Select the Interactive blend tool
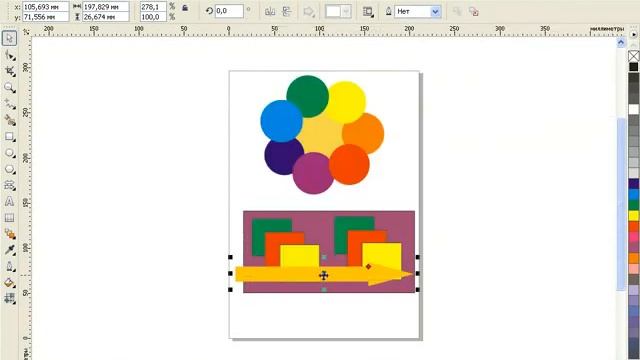 click(x=9, y=234)
